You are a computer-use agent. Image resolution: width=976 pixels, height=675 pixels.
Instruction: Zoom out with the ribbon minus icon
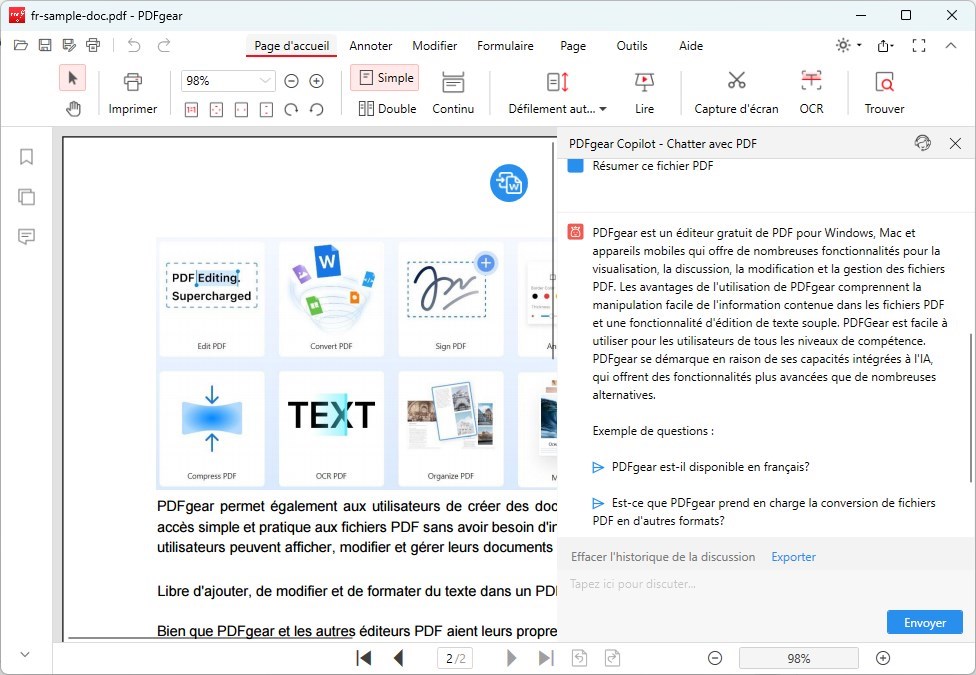291,81
